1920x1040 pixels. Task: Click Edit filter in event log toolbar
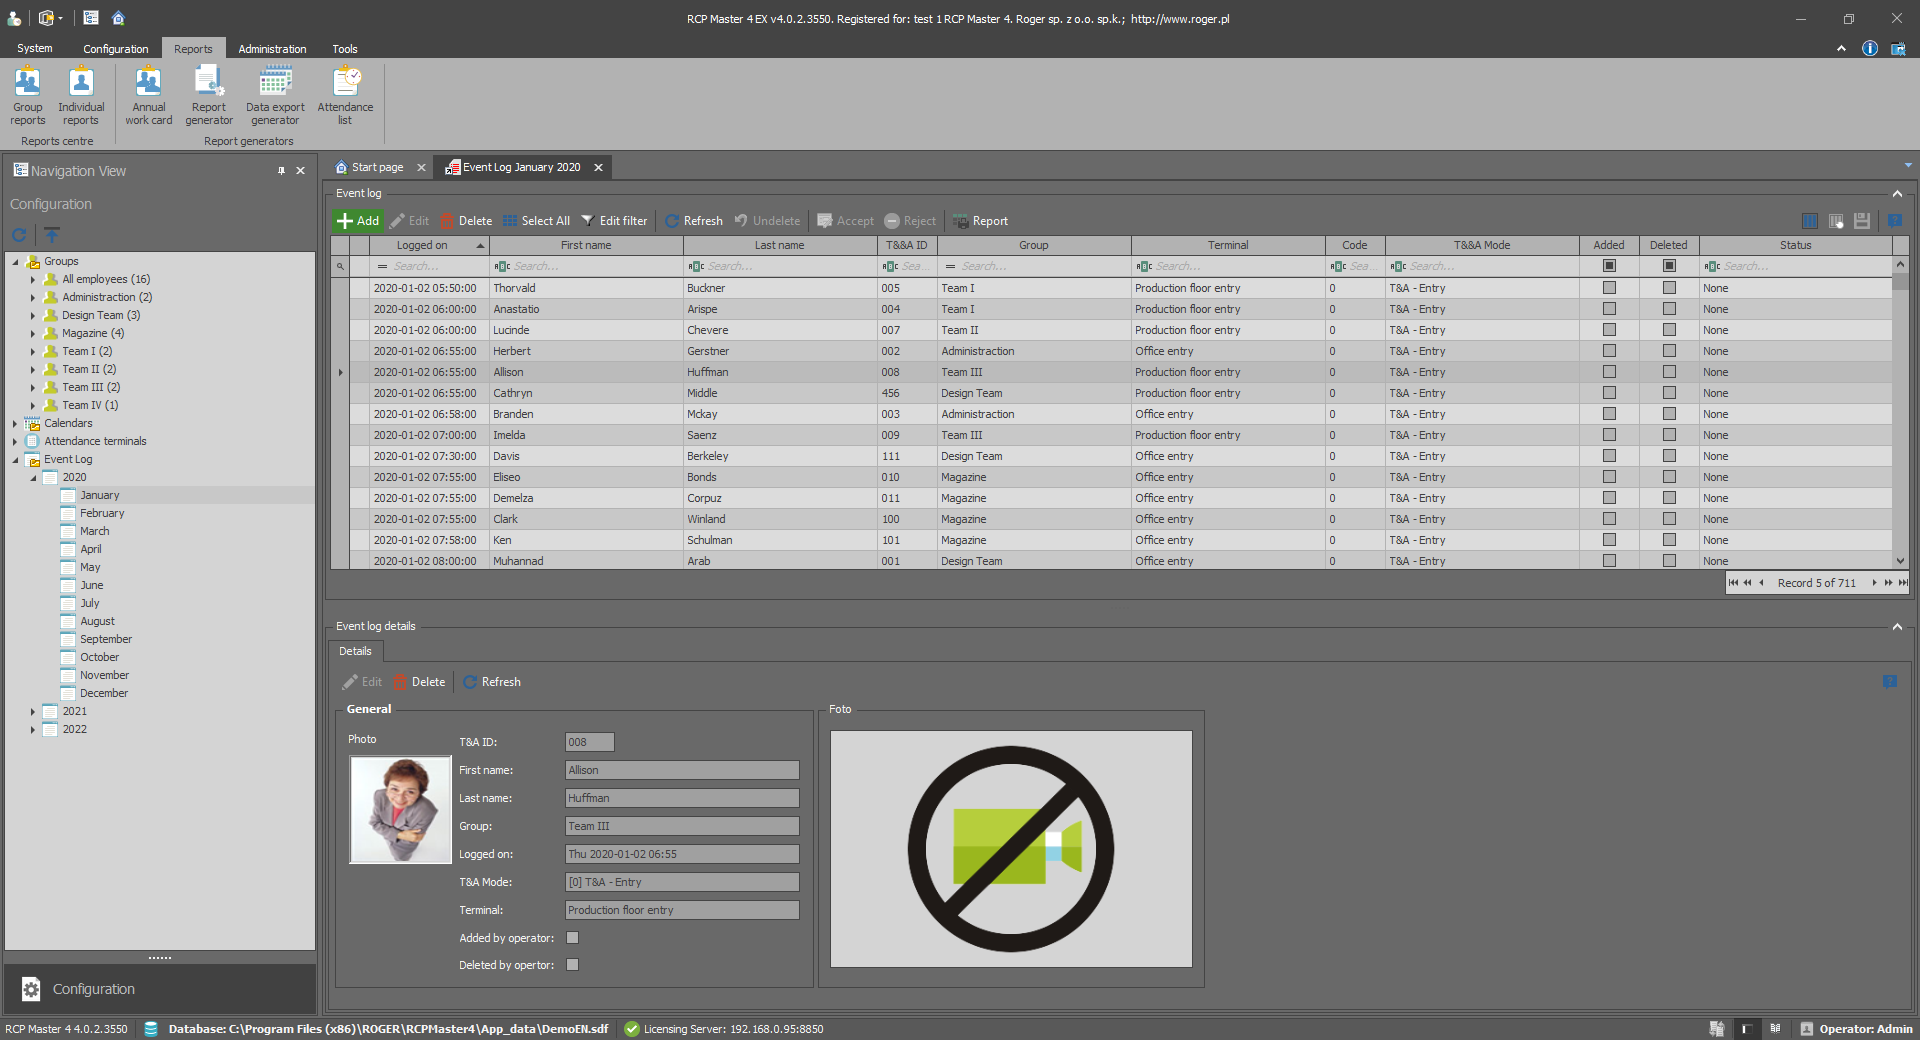click(x=614, y=221)
